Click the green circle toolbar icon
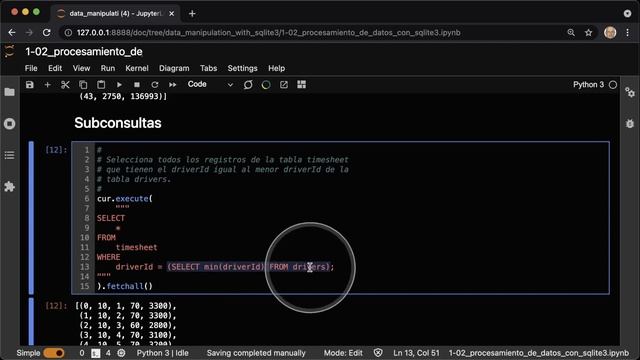Image resolution: width=640 pixels, height=360 pixels. [x=266, y=84]
